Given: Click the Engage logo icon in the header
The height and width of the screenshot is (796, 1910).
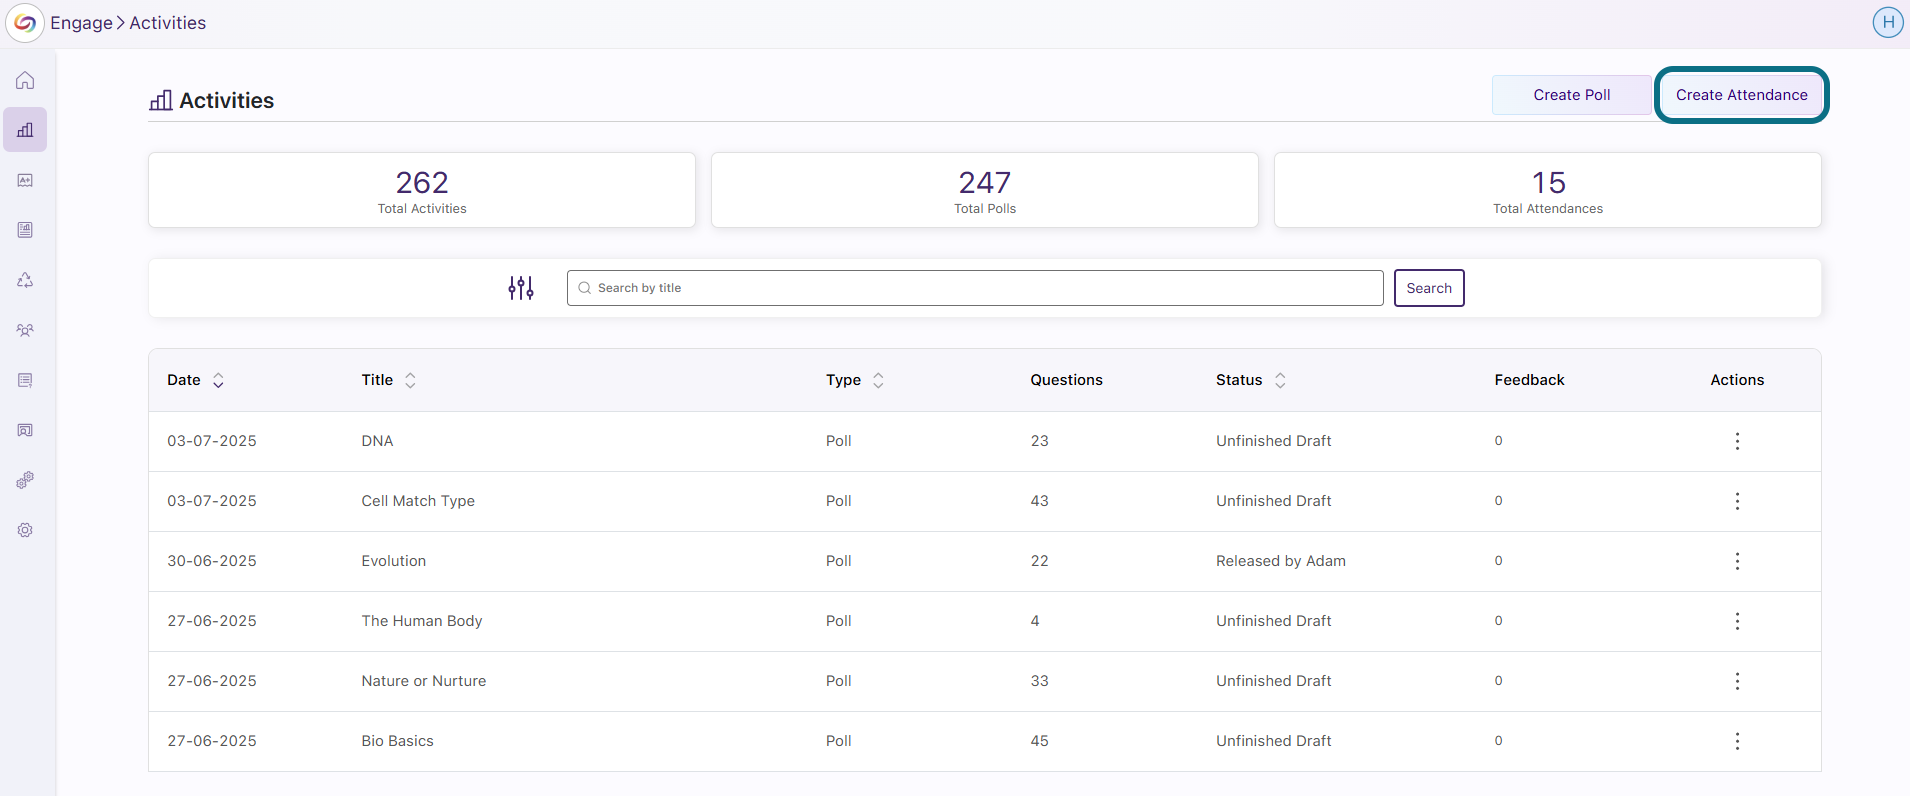Looking at the screenshot, I should point(25,23).
